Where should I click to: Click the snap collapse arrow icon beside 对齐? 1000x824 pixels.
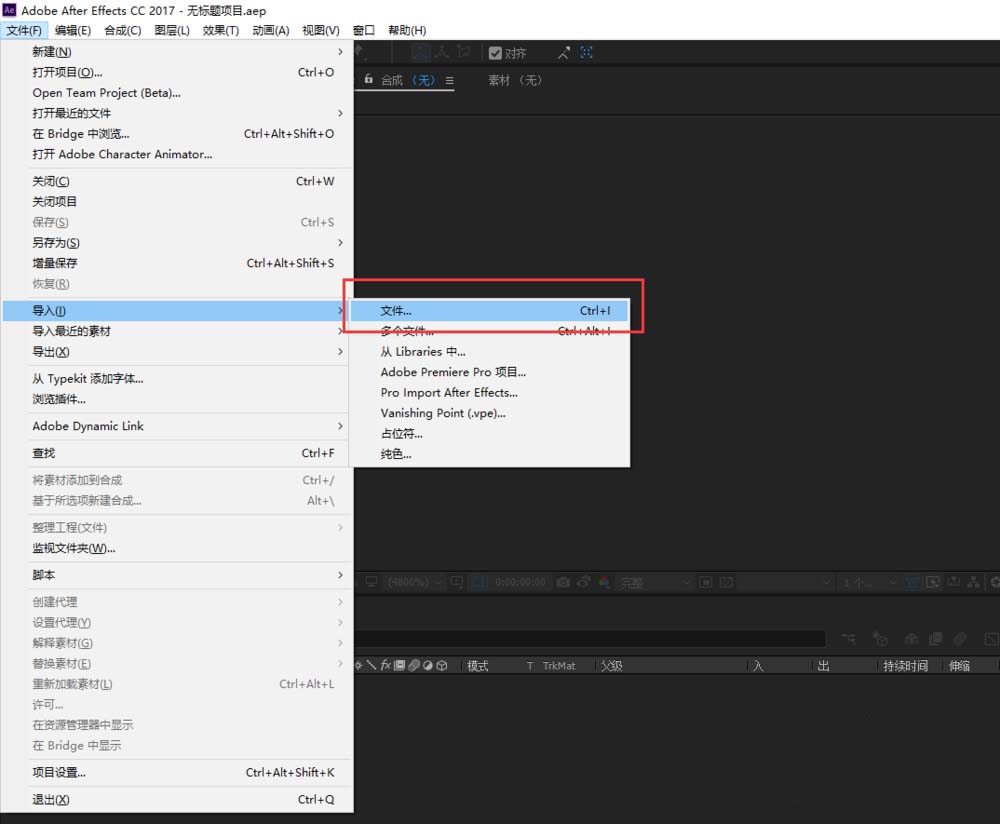click(563, 53)
